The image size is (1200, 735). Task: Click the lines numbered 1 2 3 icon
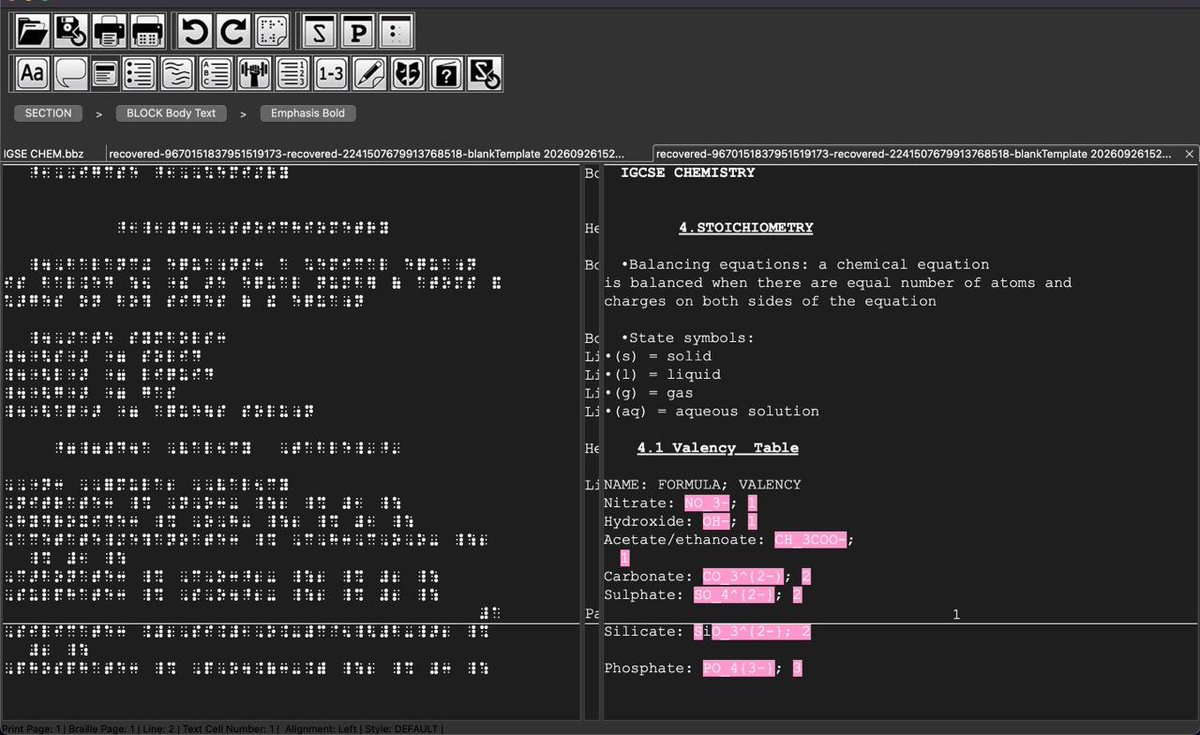tap(294, 73)
